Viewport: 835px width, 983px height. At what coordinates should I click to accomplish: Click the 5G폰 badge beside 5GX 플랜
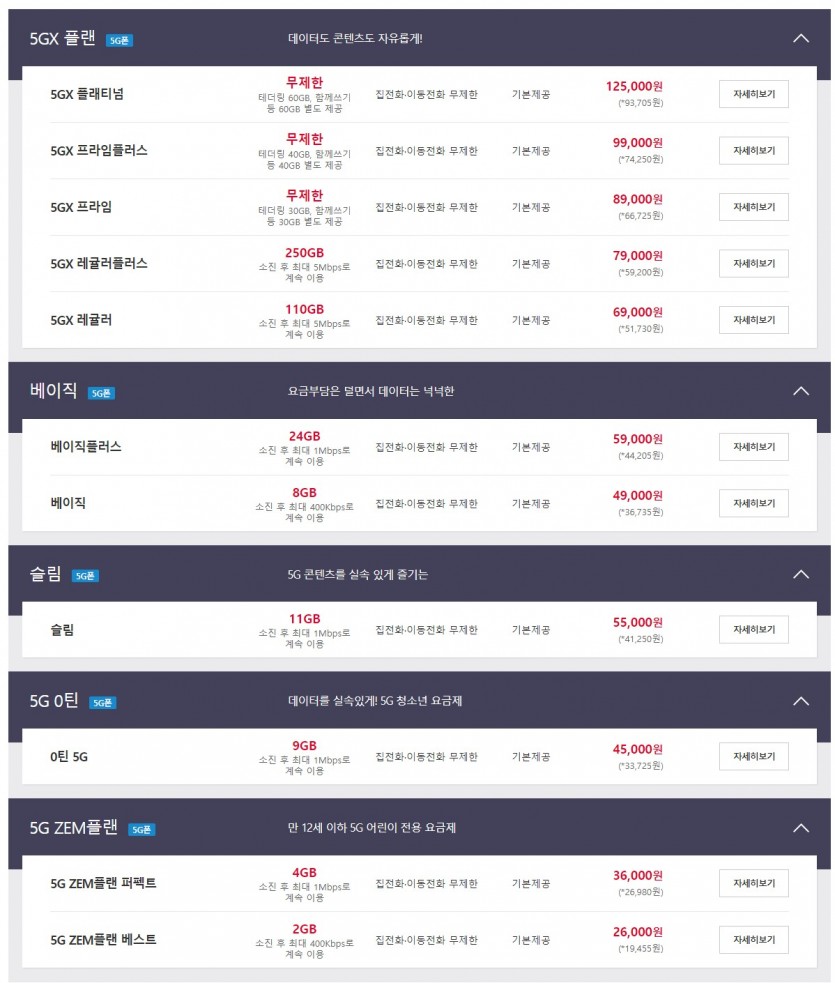(x=120, y=40)
